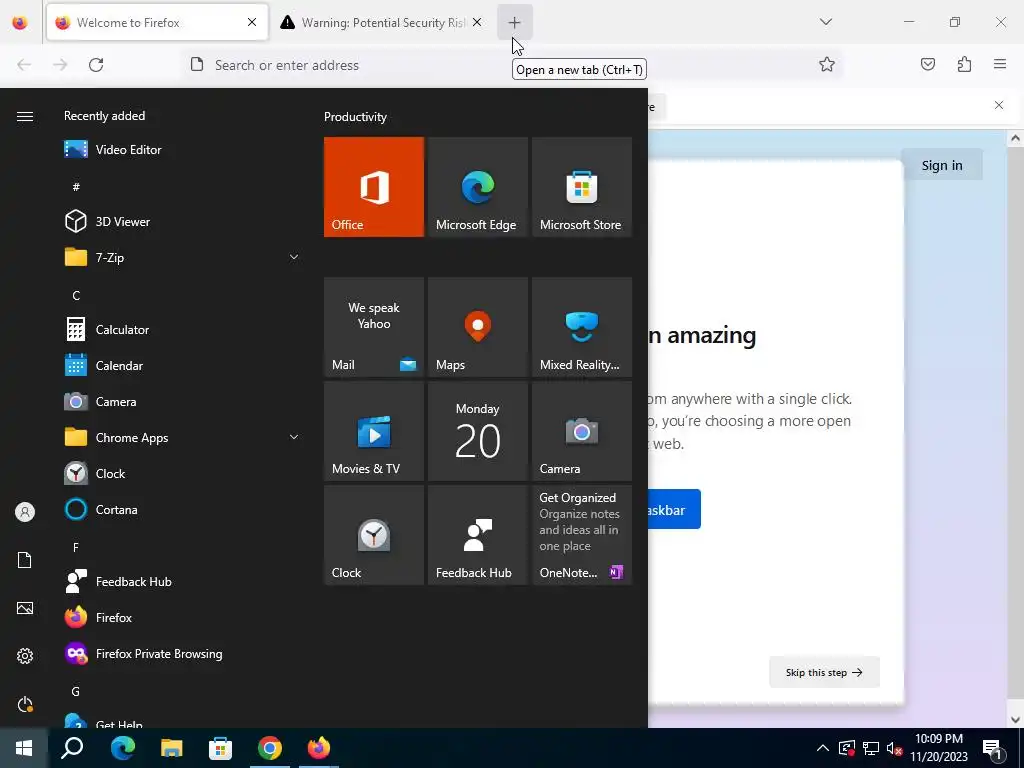Launch Firefox from the app list
Image resolution: width=1024 pixels, height=768 pixels.
click(x=182, y=618)
